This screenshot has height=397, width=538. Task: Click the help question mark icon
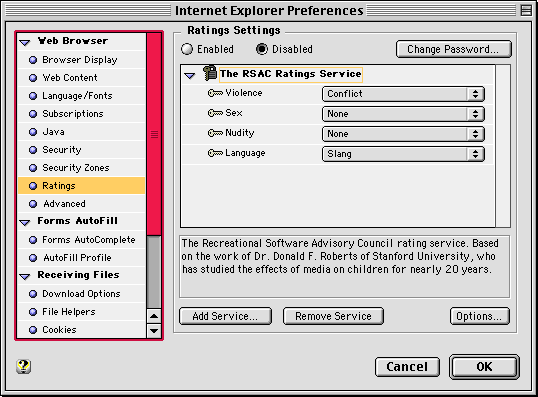pos(23,366)
